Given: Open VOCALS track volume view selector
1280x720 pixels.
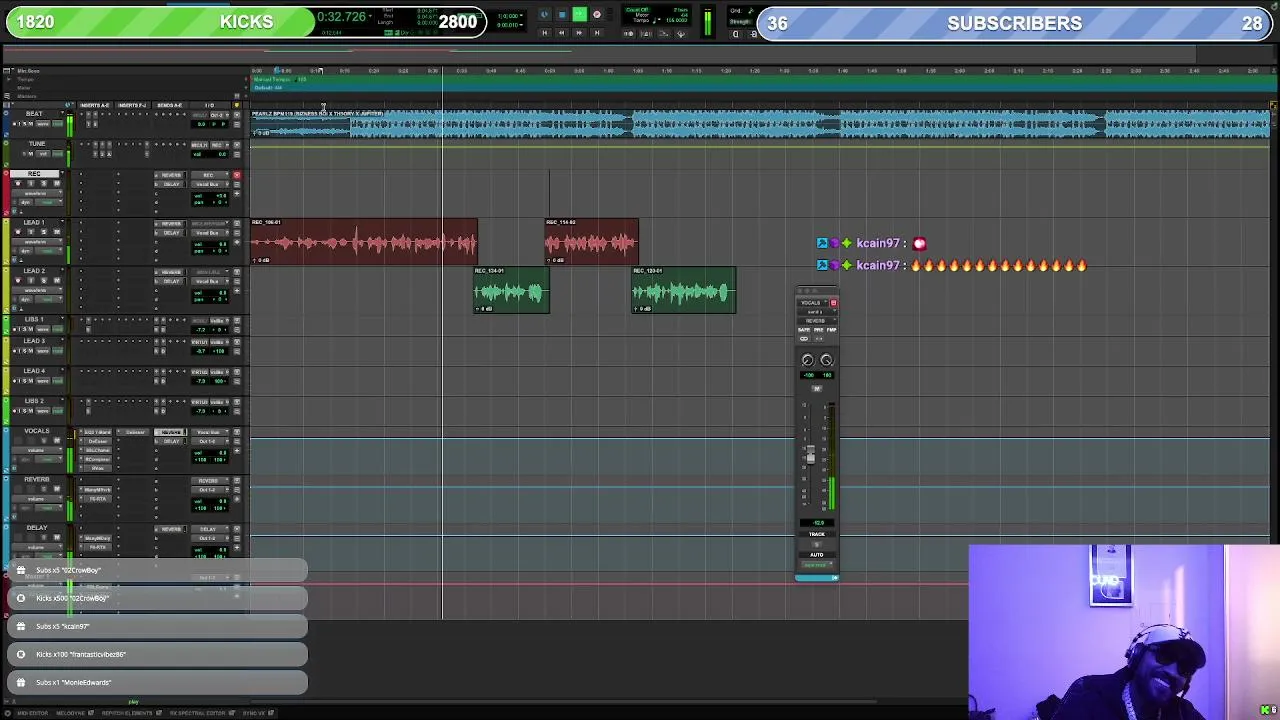Looking at the screenshot, I should tap(37, 450).
